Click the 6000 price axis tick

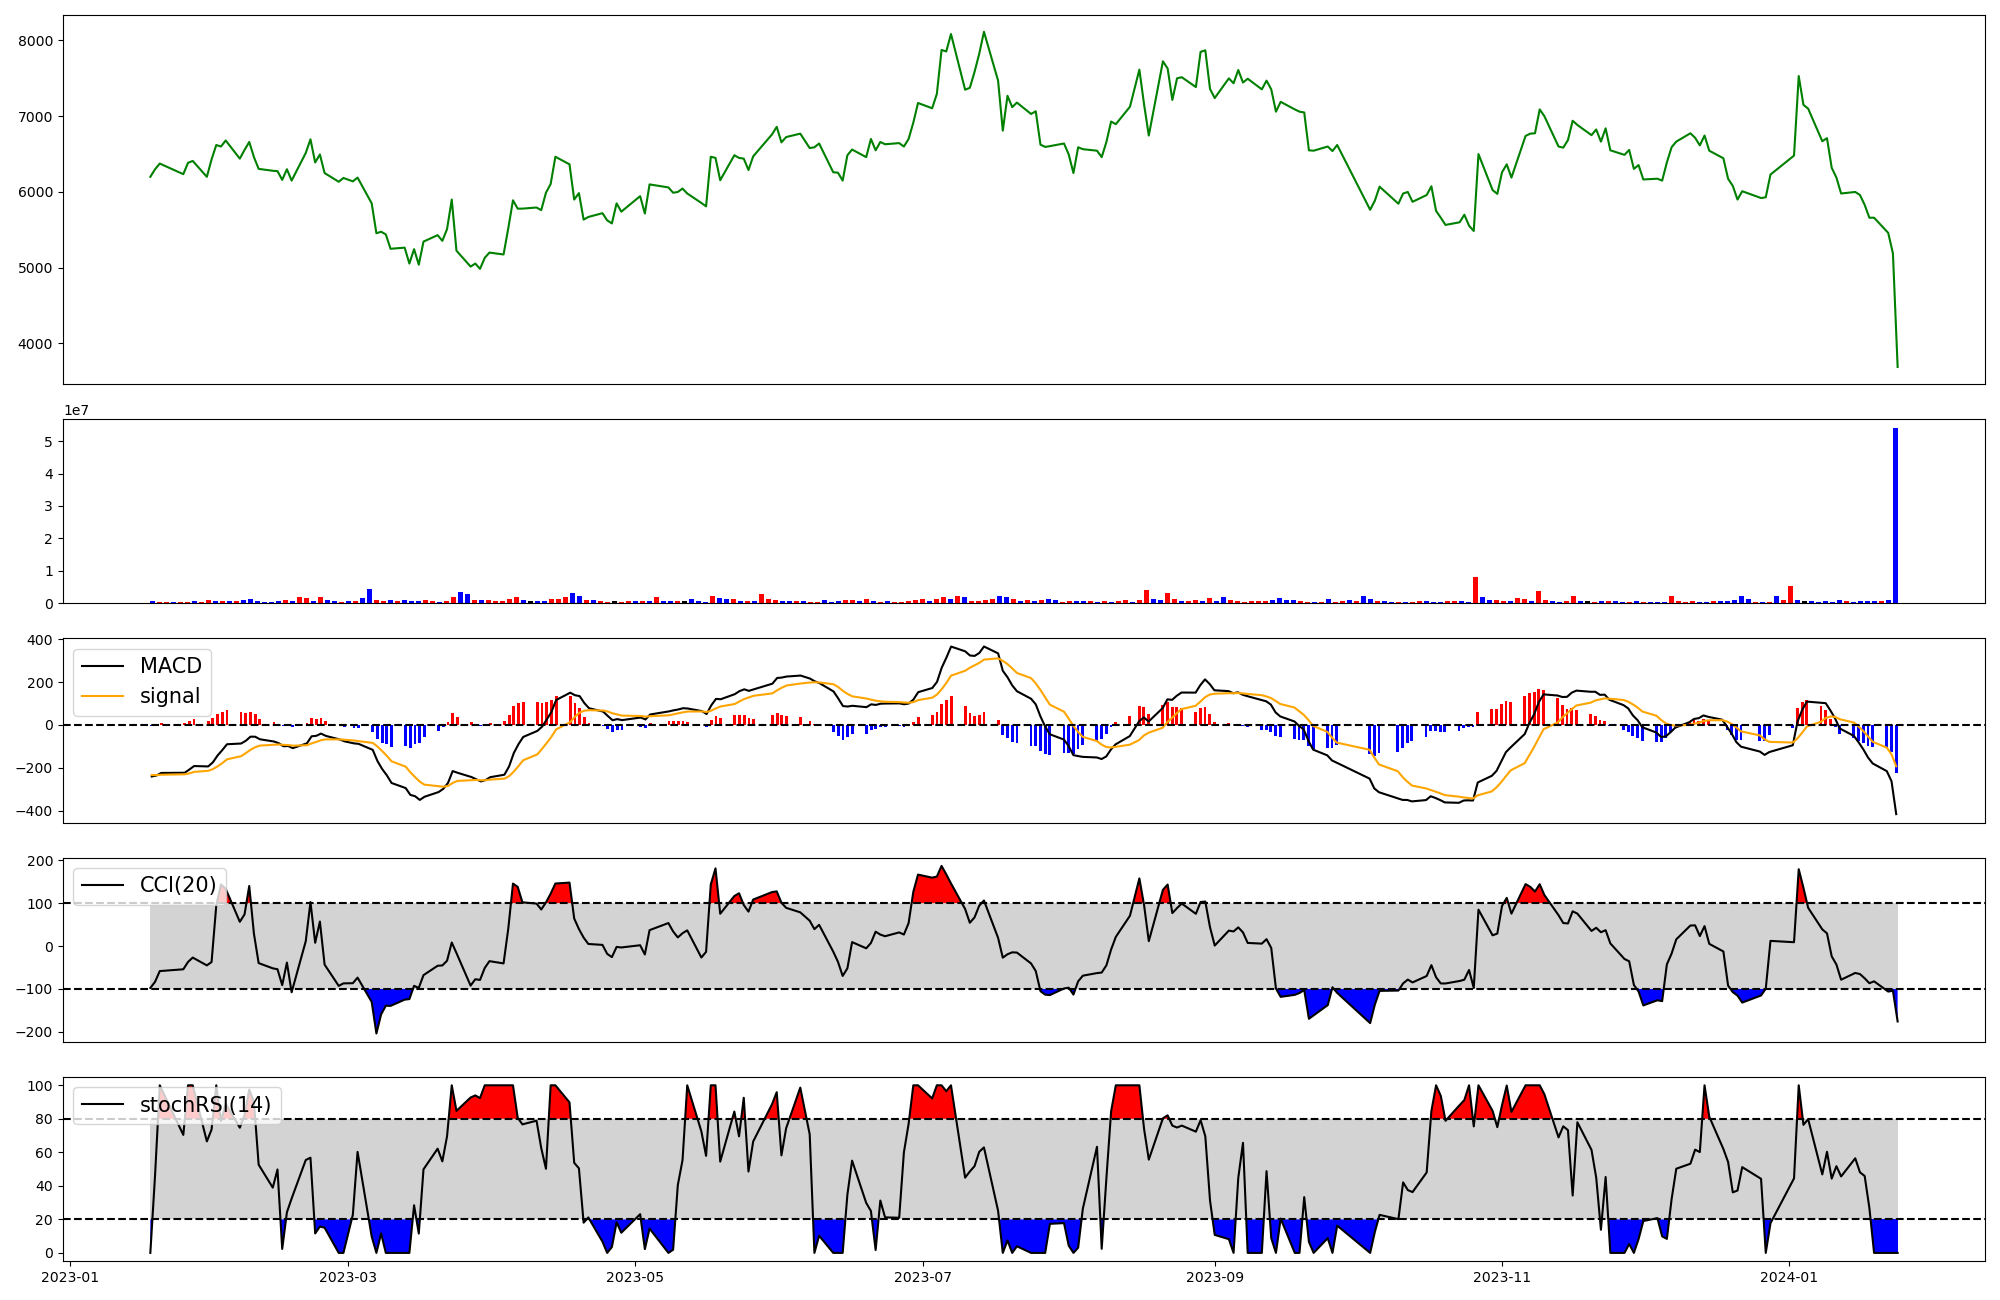[35, 192]
